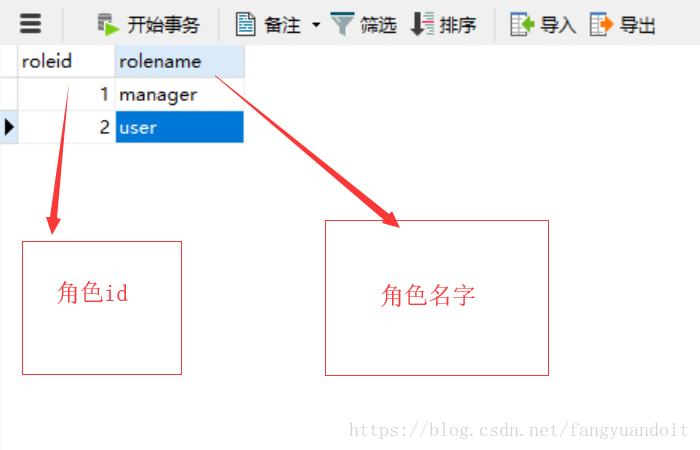Click the 导出 export icon
This screenshot has width=700, height=450.
click(x=601, y=24)
